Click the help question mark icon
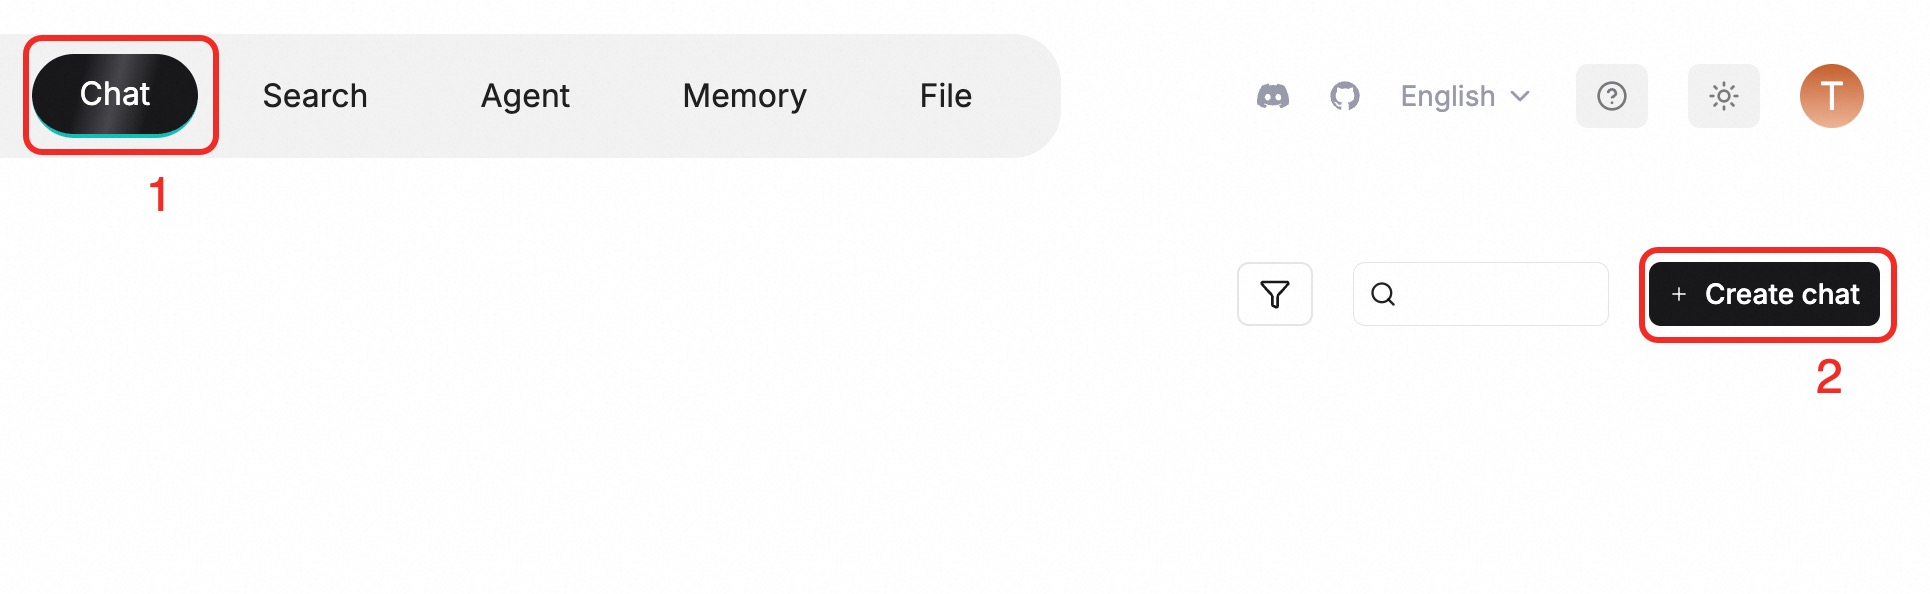 point(1611,96)
